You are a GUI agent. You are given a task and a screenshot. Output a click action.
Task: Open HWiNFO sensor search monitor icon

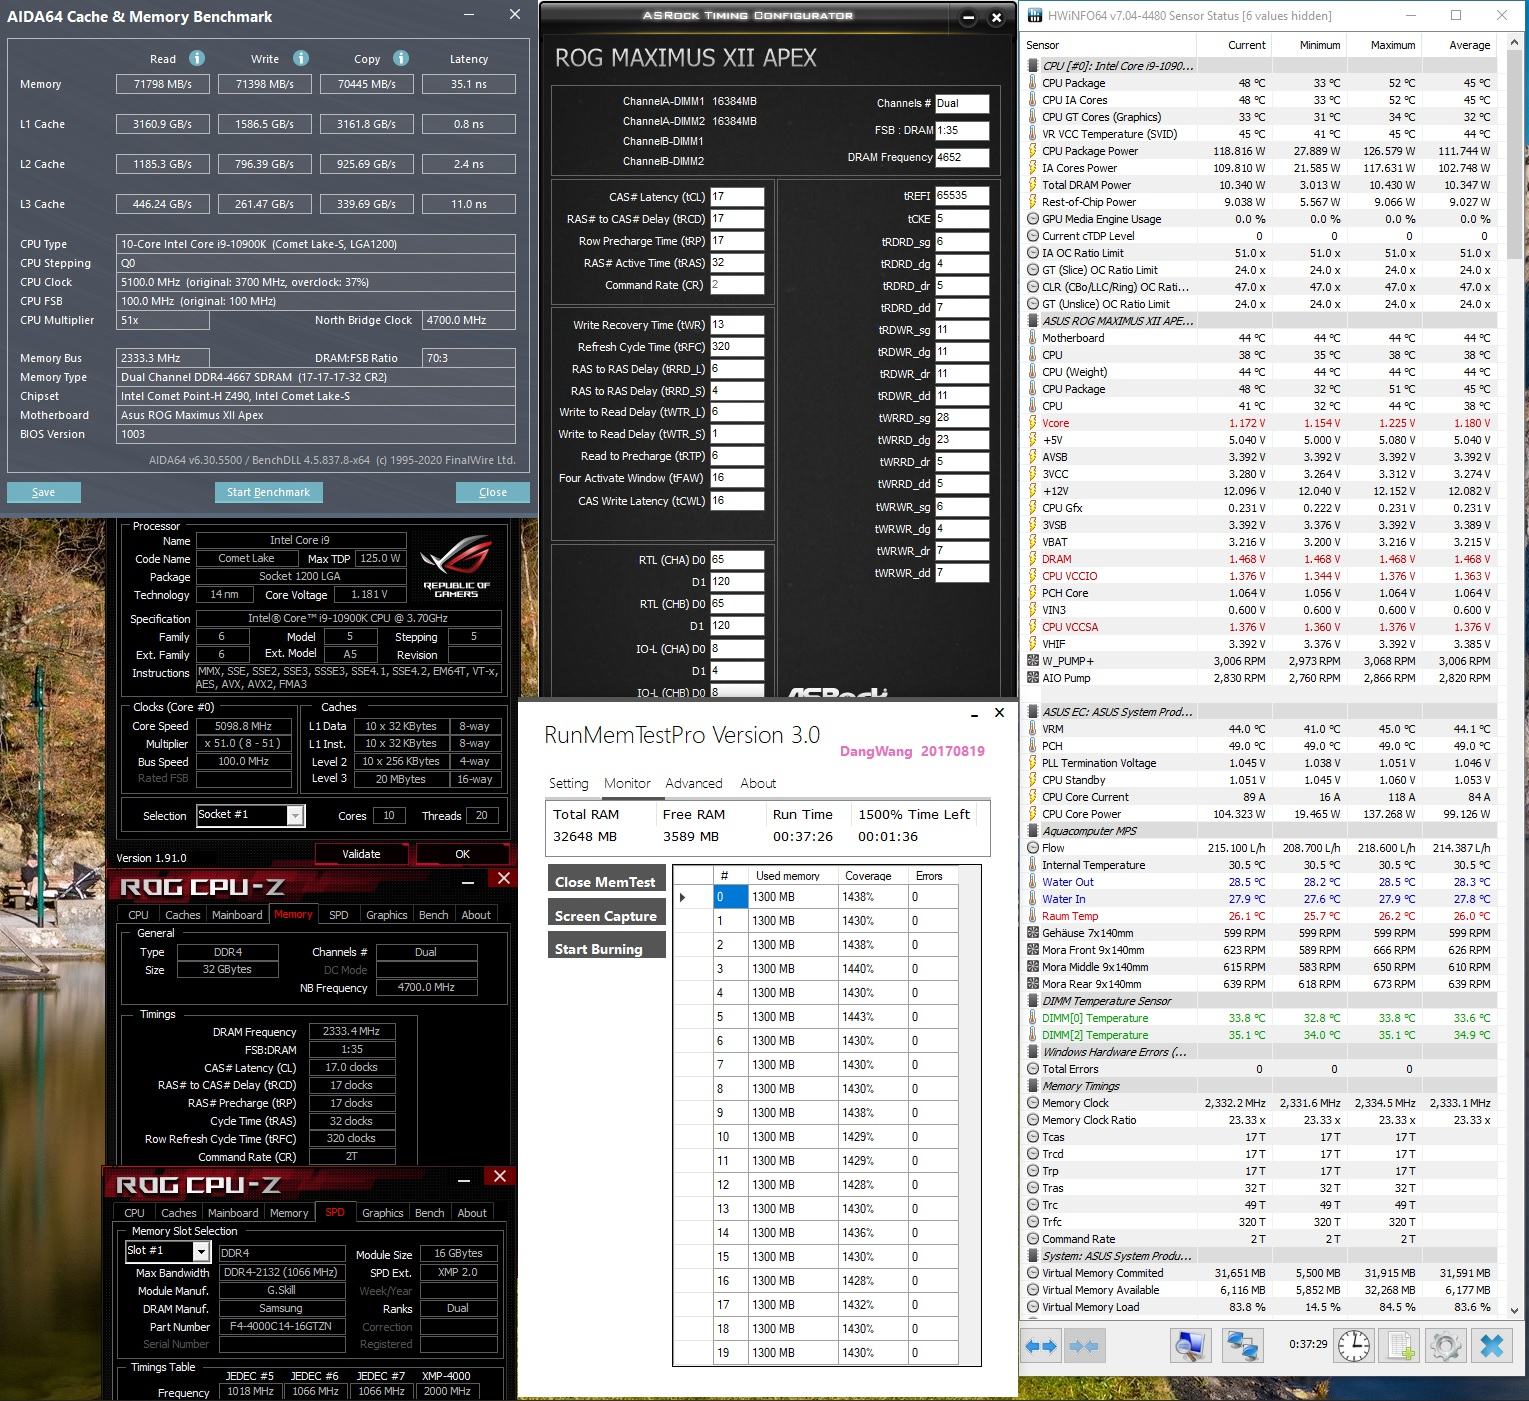pos(1189,1346)
